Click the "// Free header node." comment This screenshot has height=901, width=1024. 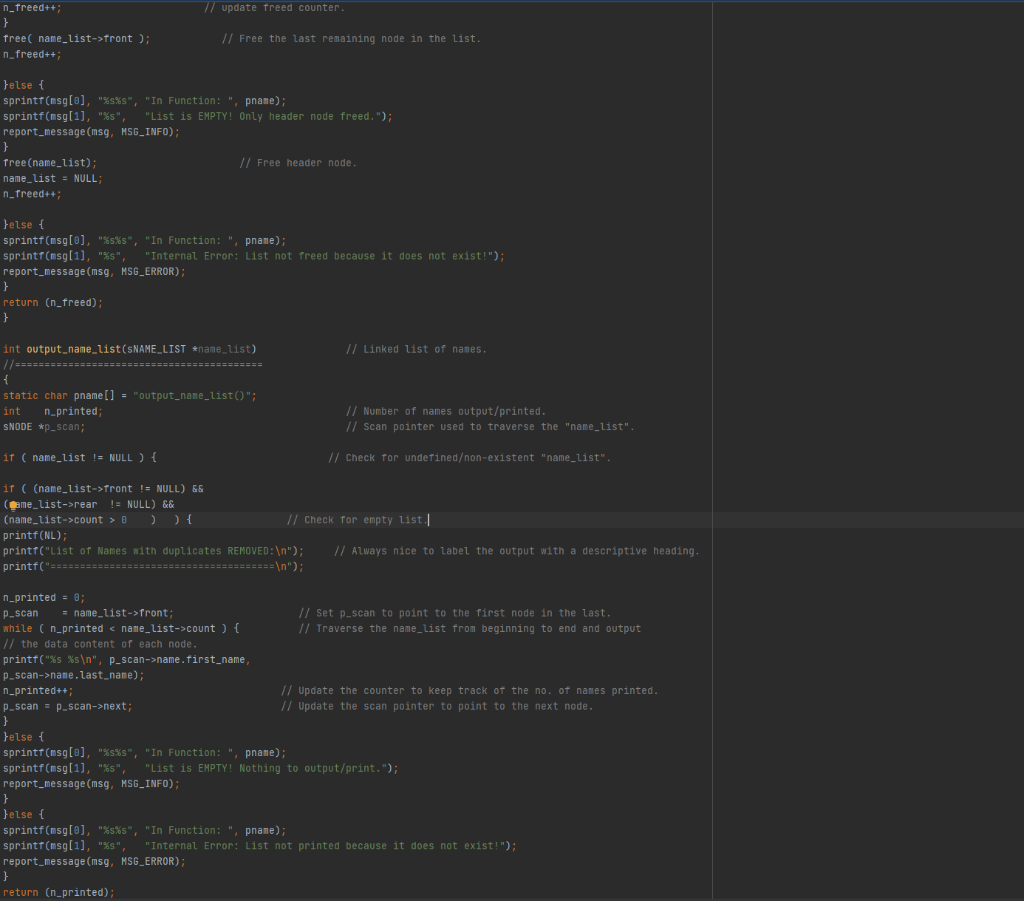coord(298,163)
